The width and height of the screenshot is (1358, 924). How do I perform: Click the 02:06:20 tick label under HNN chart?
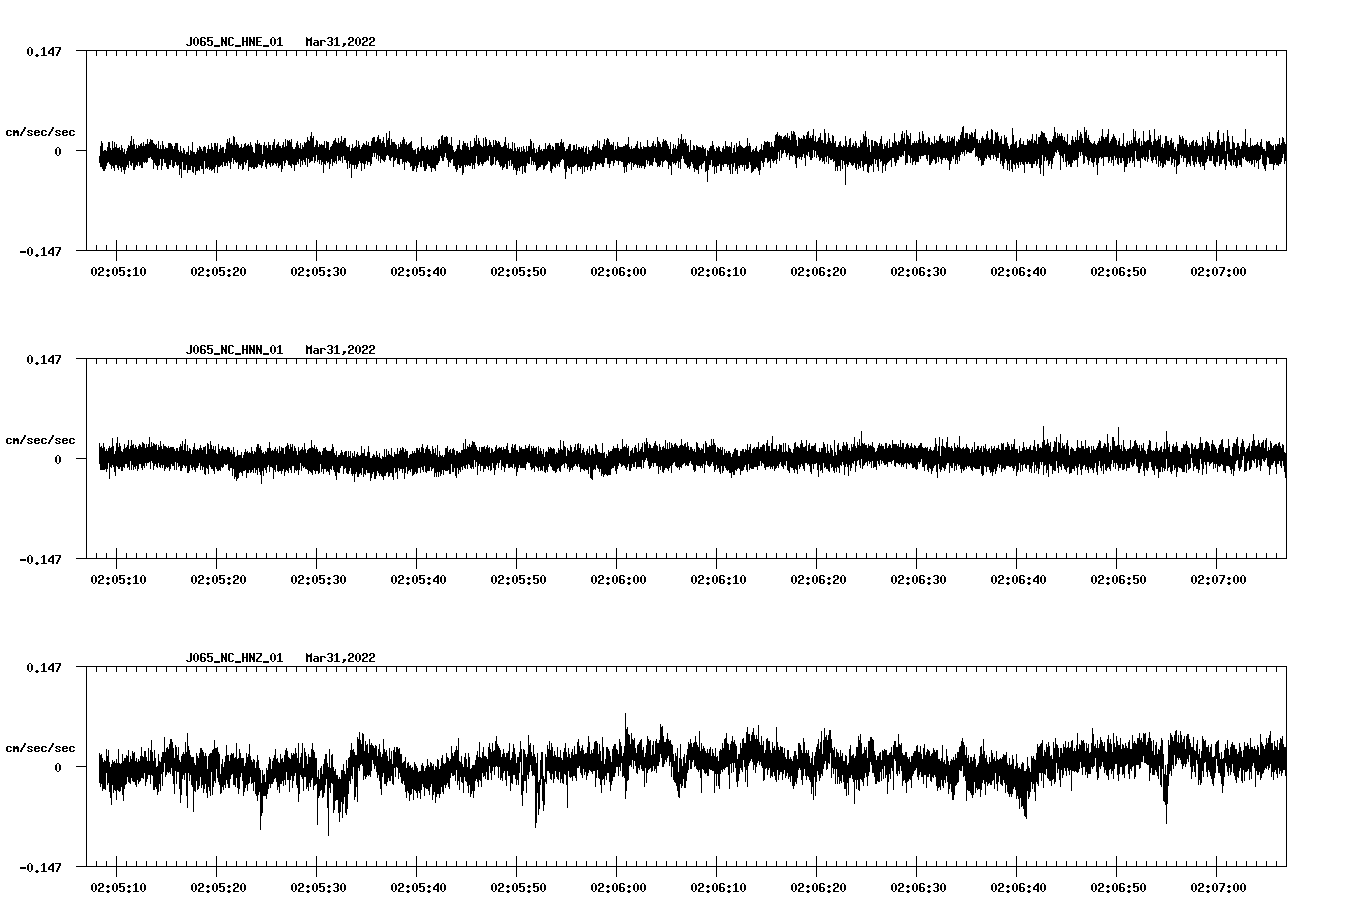818,580
